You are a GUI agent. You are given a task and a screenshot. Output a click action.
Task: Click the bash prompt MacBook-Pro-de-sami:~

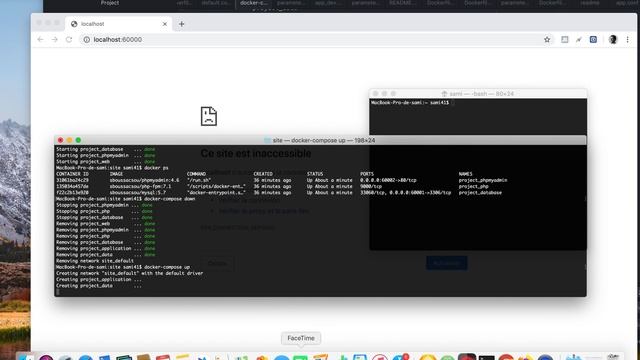click(x=410, y=102)
